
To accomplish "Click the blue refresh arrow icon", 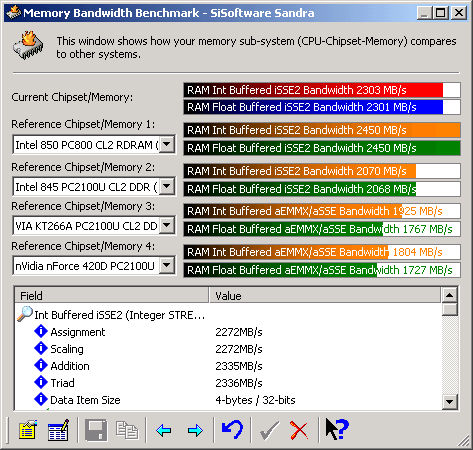I will pos(232,430).
